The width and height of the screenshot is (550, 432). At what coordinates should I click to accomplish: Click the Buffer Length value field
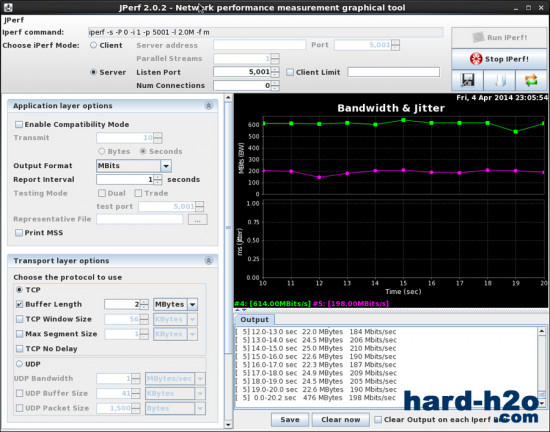122,304
